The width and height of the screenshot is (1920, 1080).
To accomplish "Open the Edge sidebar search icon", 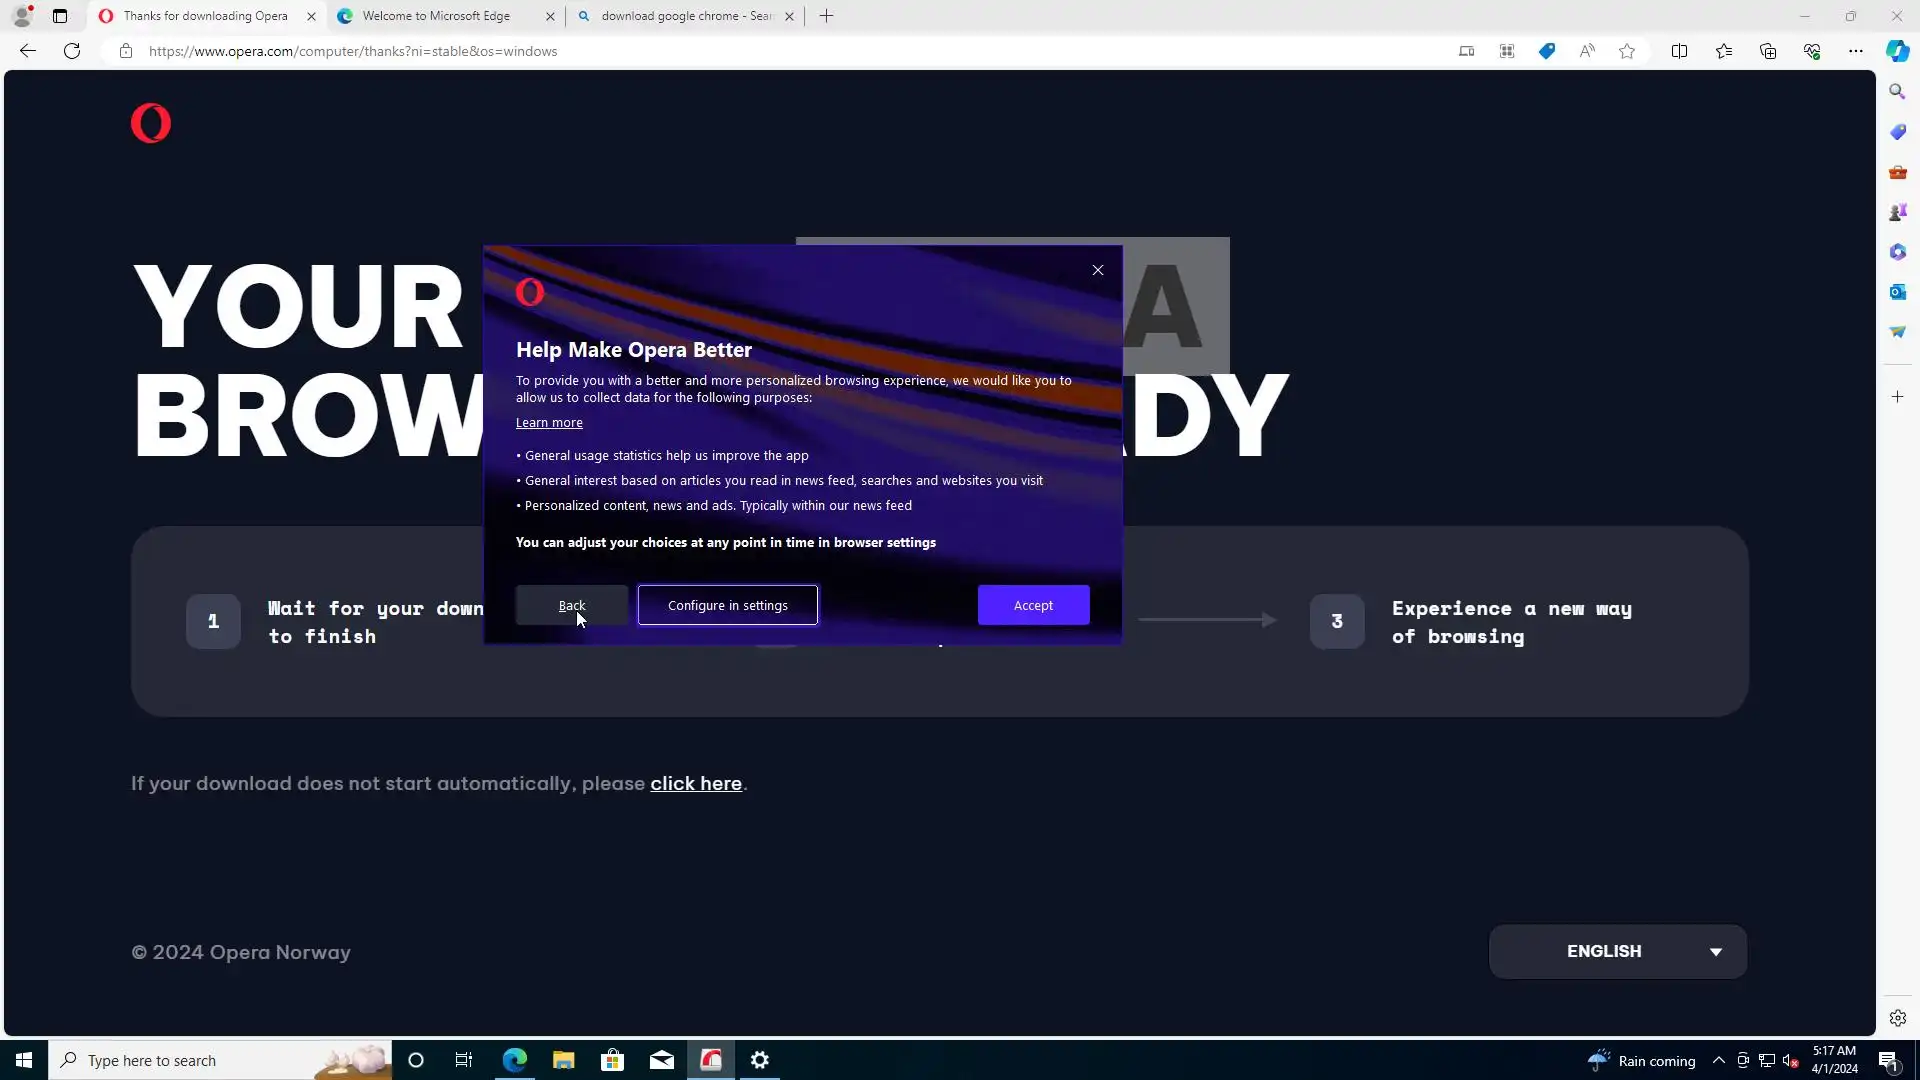I will [1897, 92].
